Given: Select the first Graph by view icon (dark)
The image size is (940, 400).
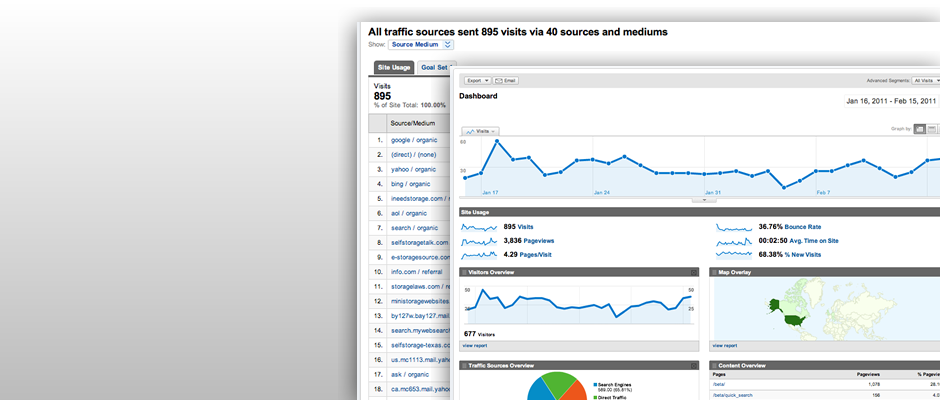Looking at the screenshot, I should [x=919, y=129].
